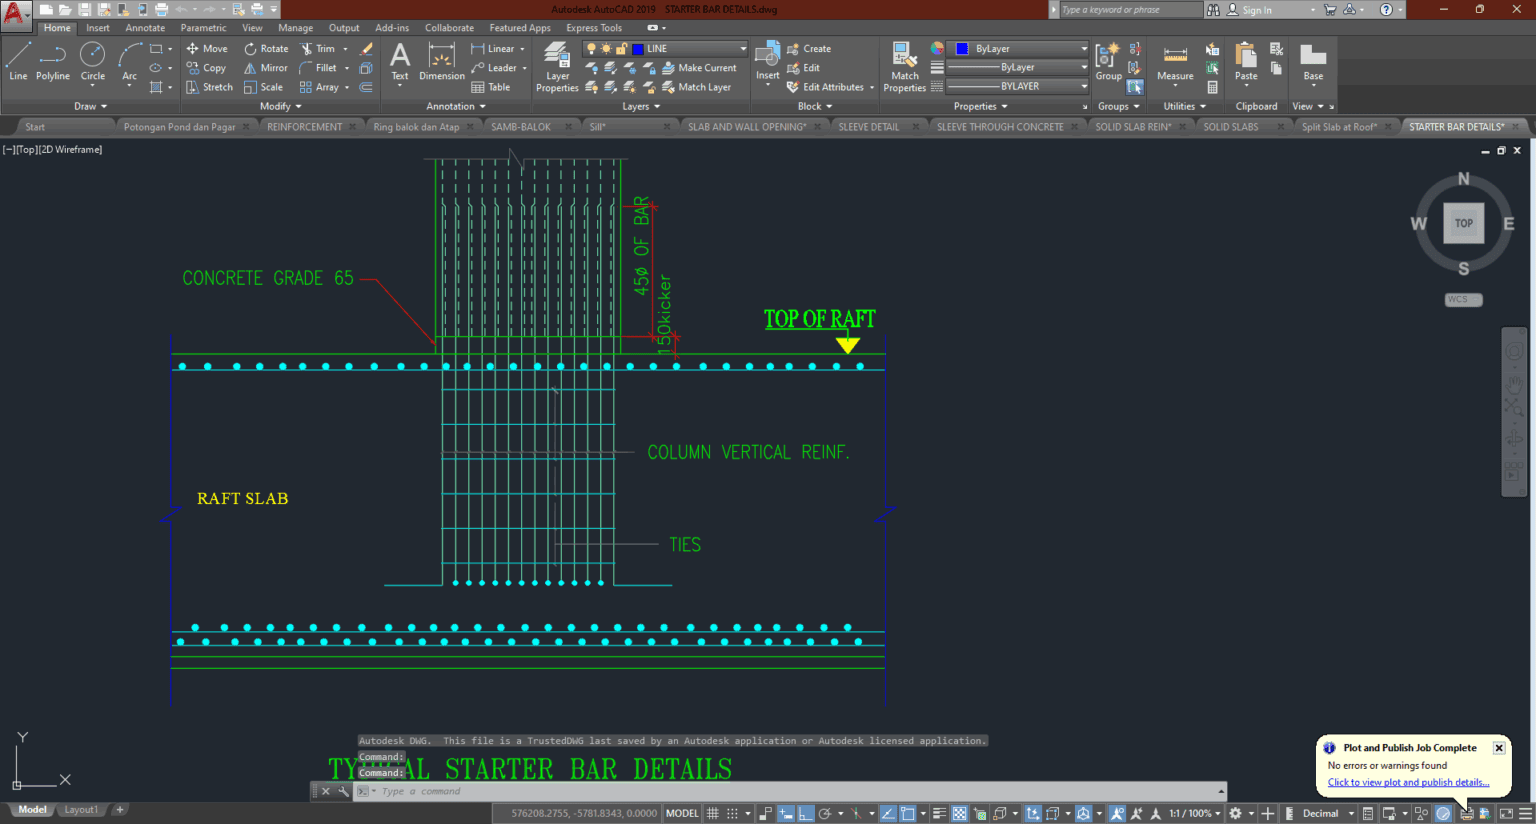
Task: Select the Move tool
Action: 207,48
